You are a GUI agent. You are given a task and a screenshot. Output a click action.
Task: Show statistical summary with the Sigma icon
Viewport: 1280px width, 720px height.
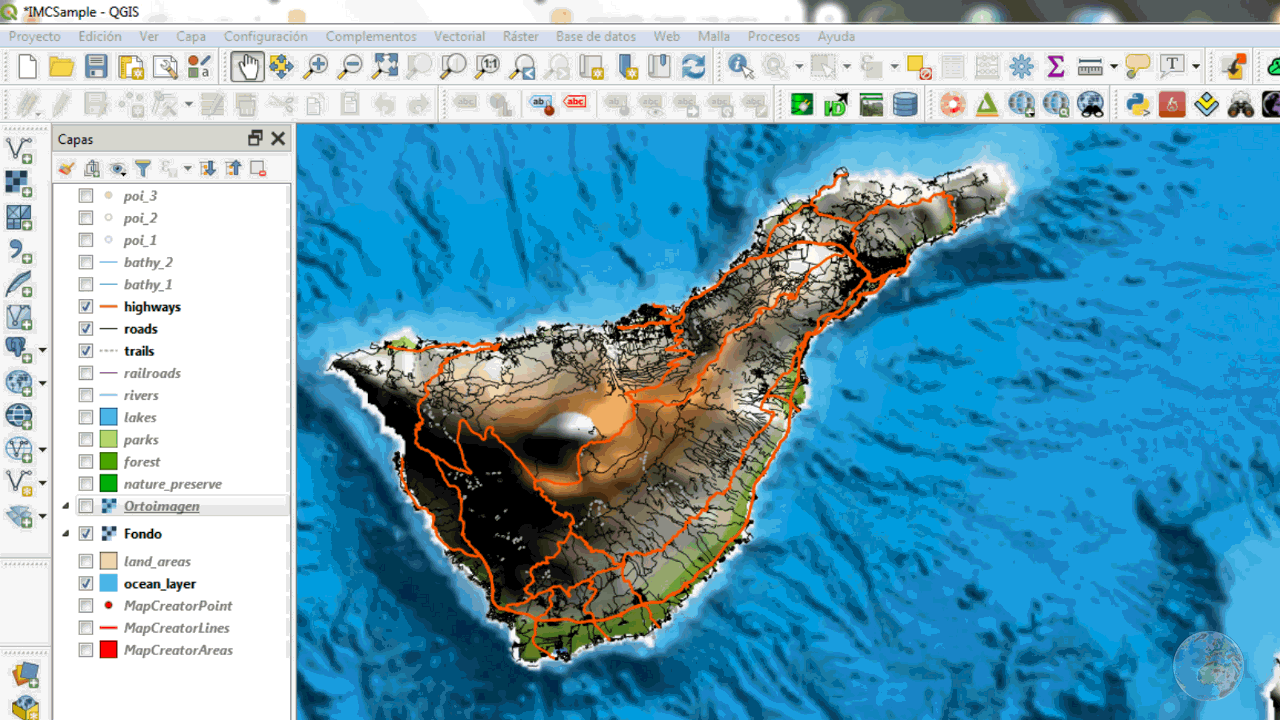(1055, 66)
